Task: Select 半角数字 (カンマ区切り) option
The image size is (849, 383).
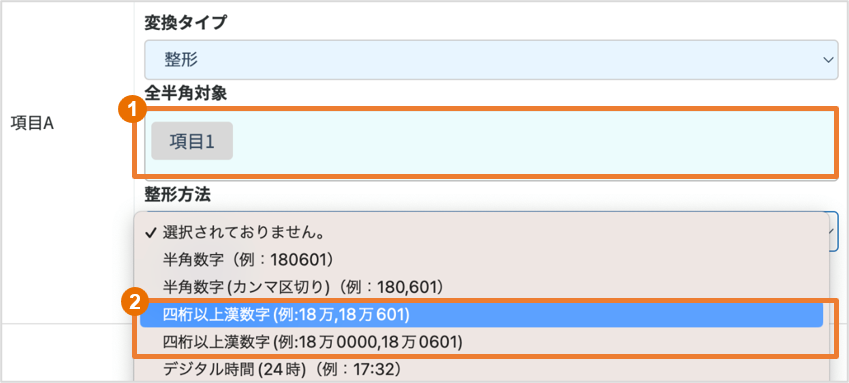Action: [x=481, y=287]
